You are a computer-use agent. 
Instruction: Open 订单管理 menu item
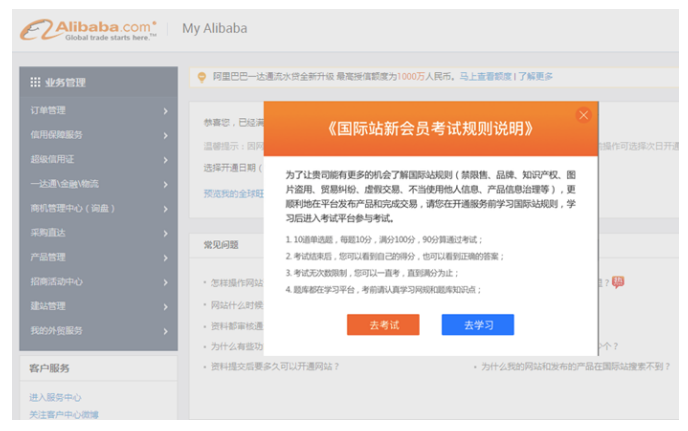click(99, 111)
